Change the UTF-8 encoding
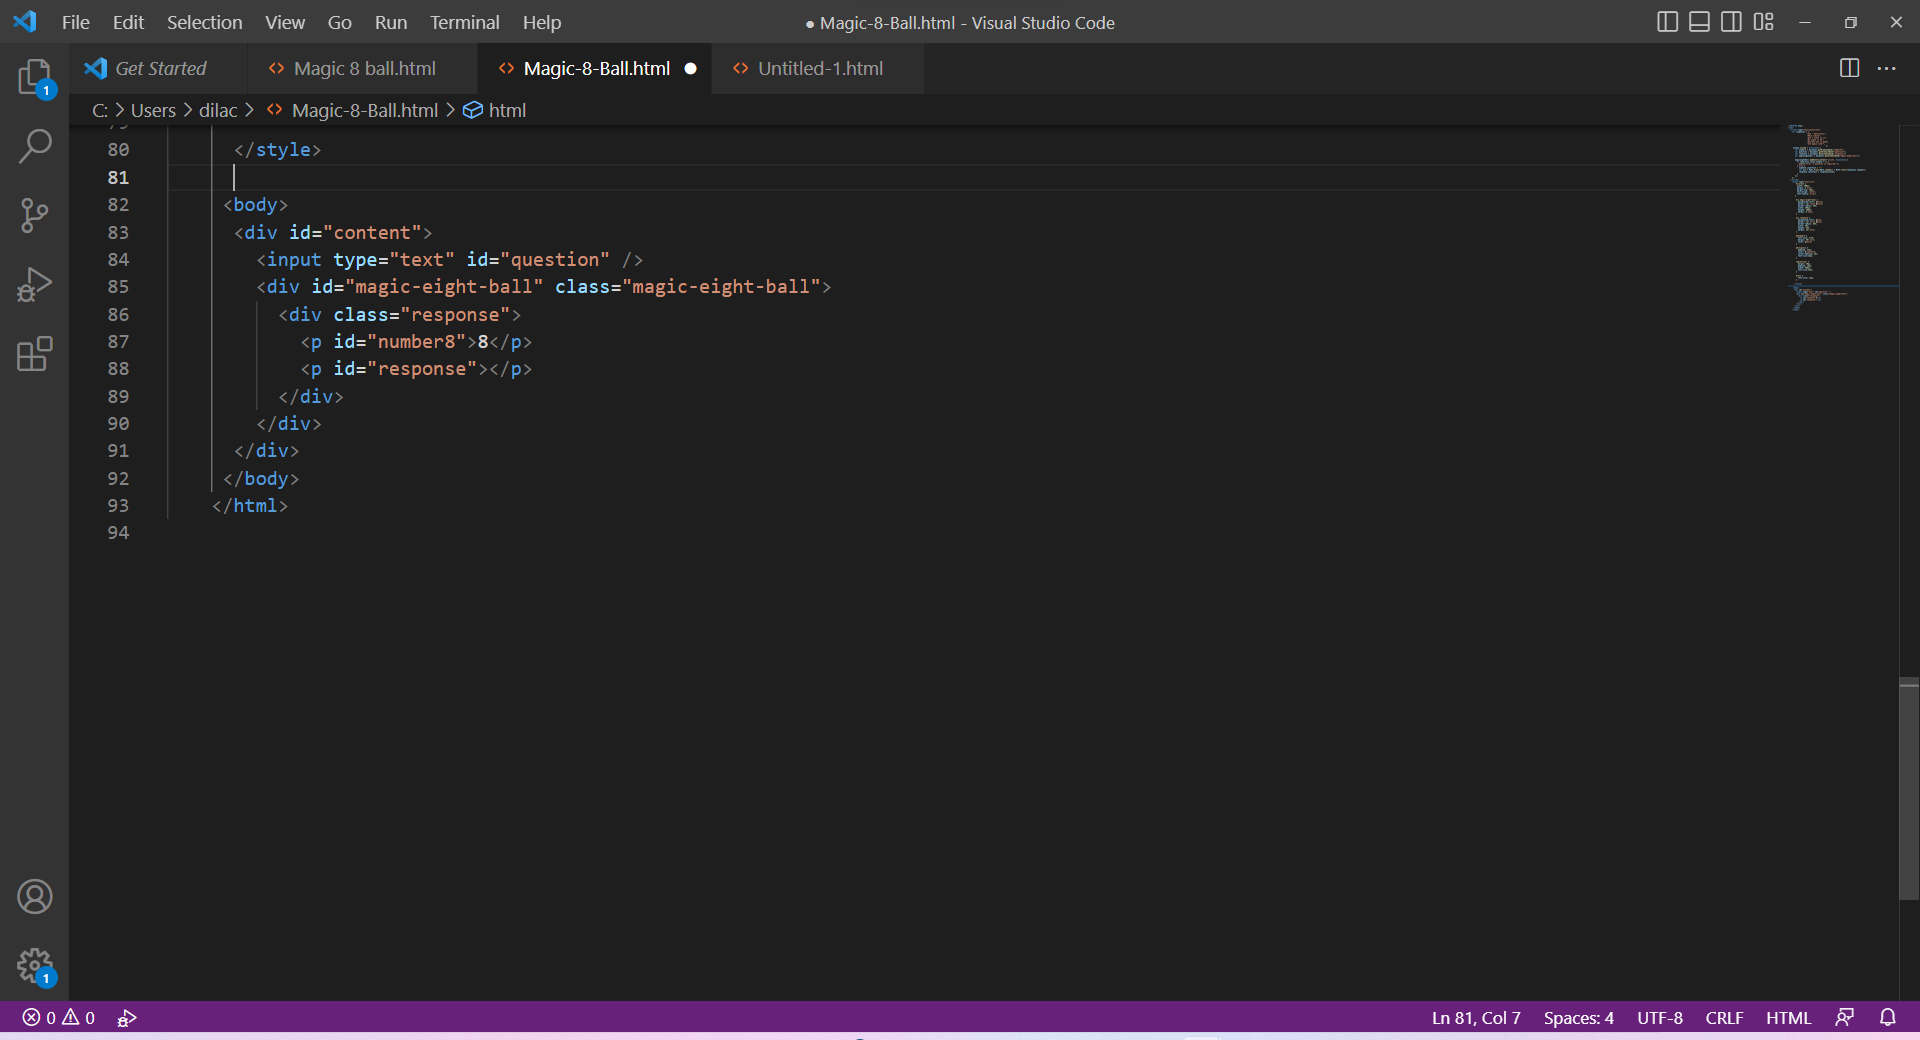This screenshot has height=1040, width=1920. [1658, 1017]
